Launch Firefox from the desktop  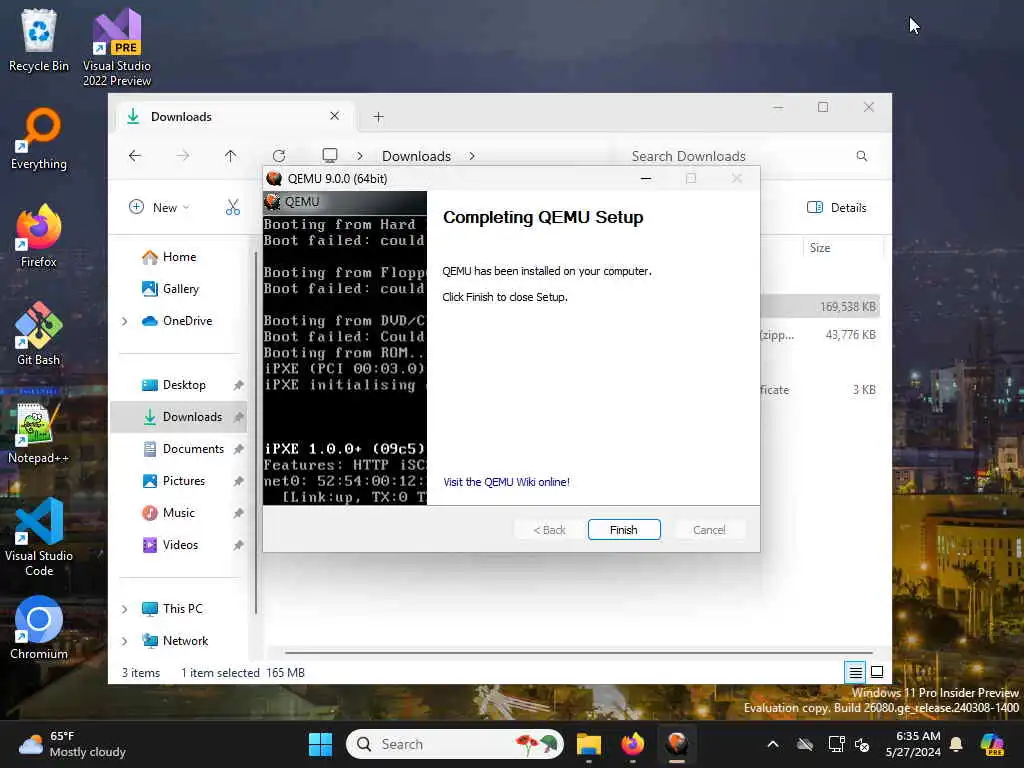(x=39, y=236)
